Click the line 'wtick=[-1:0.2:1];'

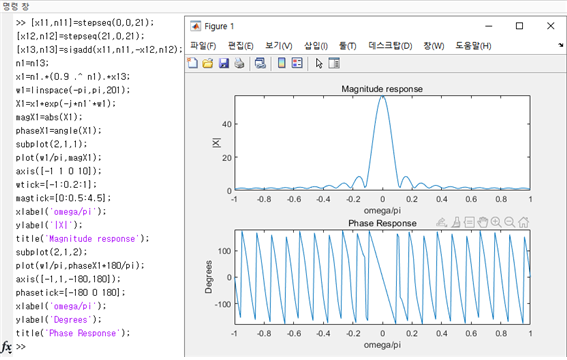56,185
